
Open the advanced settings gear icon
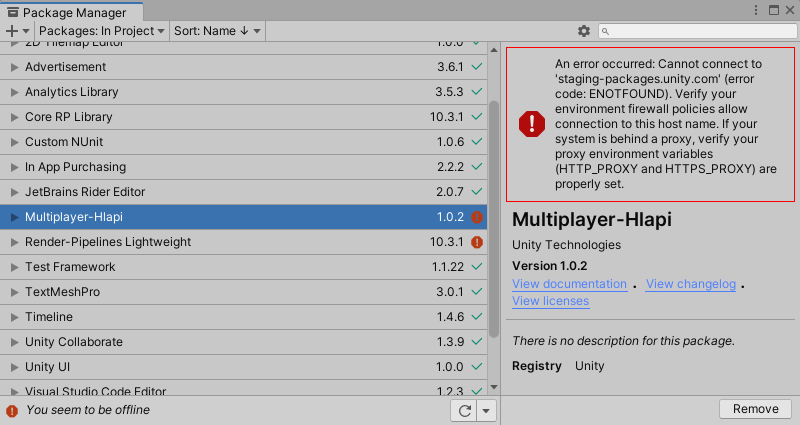point(584,31)
